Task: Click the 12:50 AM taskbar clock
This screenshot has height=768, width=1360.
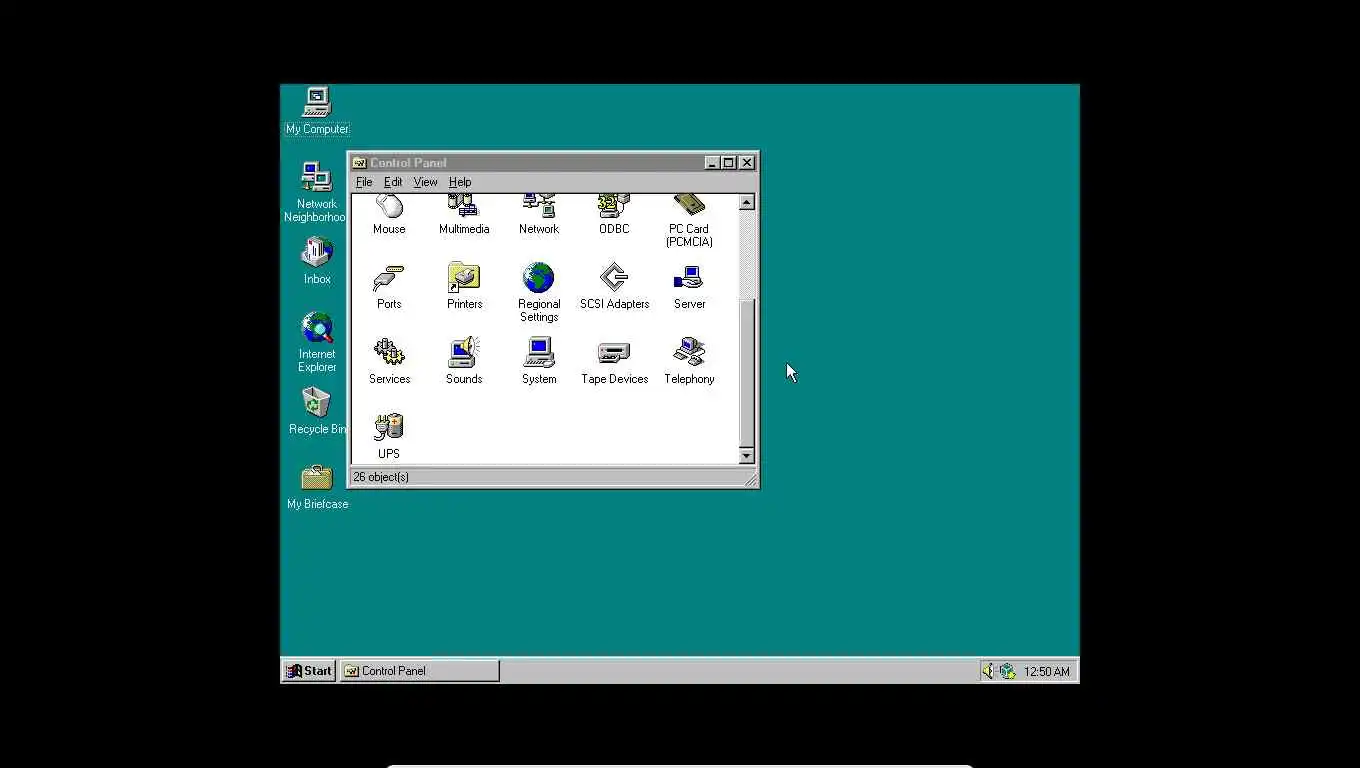Action: [x=1046, y=672]
